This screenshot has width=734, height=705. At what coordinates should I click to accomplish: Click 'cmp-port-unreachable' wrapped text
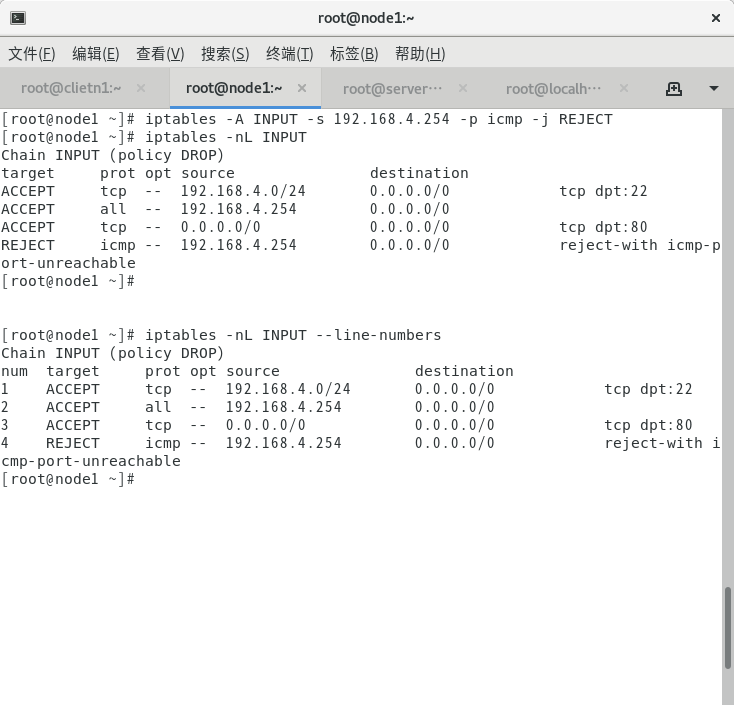click(91, 461)
